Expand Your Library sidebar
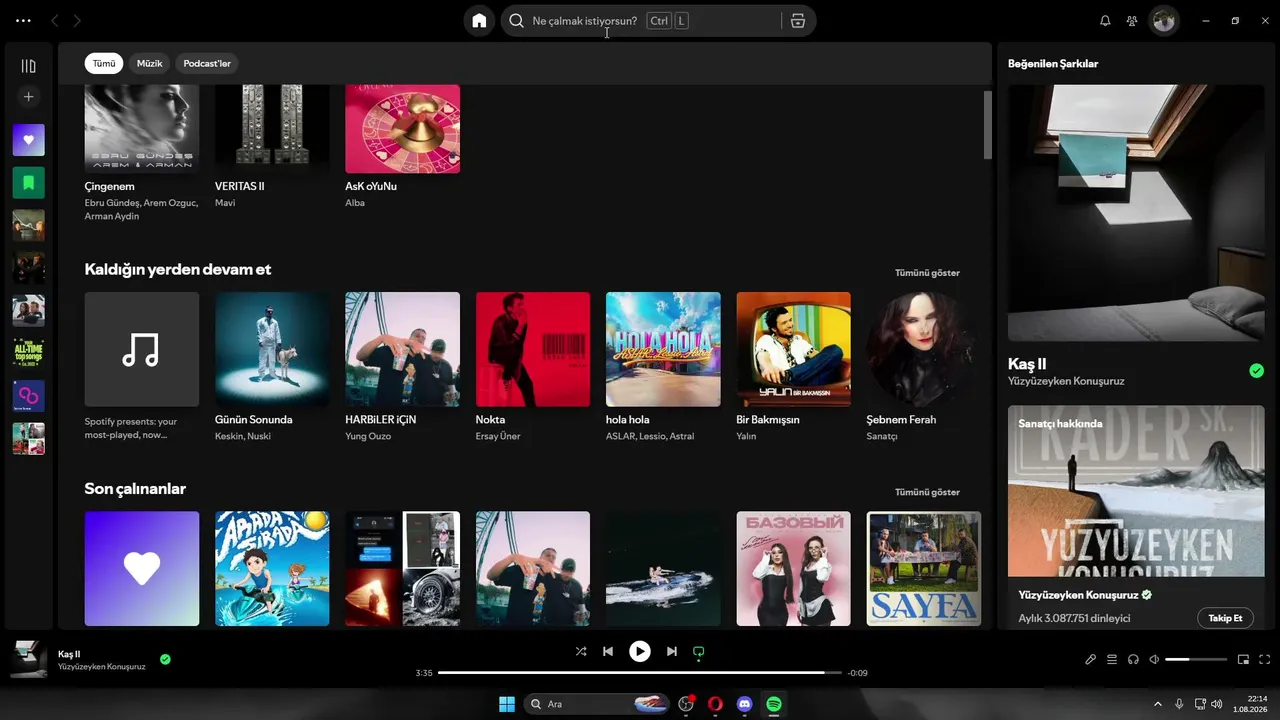1280x720 pixels. [x=28, y=66]
